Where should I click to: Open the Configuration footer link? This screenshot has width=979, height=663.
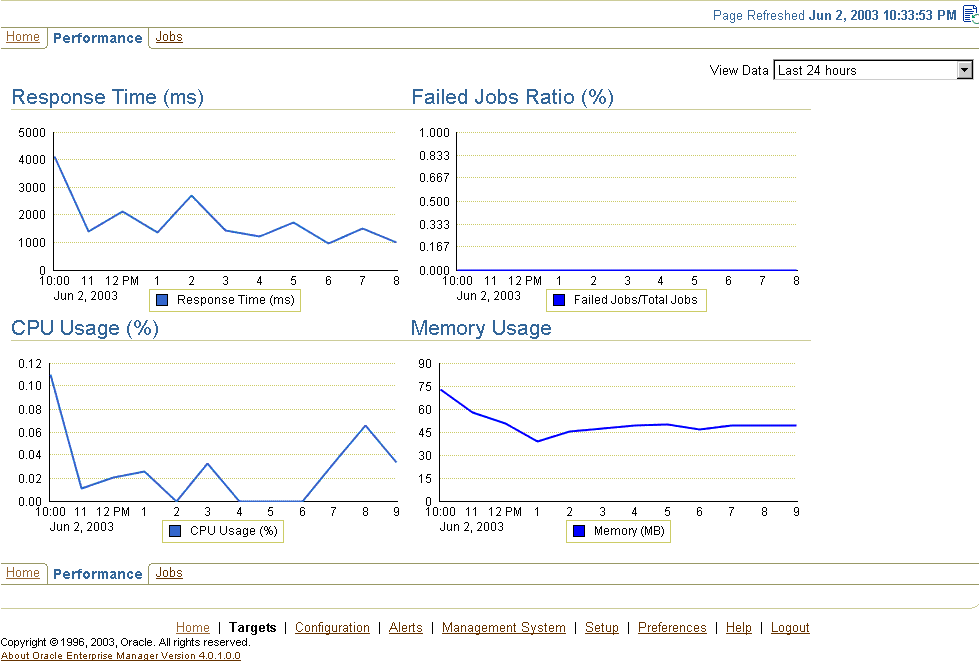coord(332,627)
